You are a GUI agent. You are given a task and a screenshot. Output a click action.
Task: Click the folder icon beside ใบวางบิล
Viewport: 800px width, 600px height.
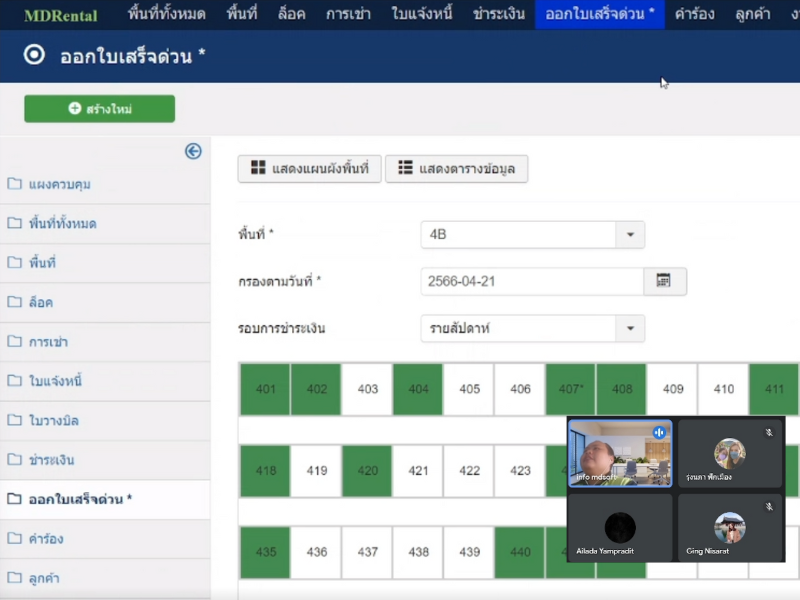point(15,420)
